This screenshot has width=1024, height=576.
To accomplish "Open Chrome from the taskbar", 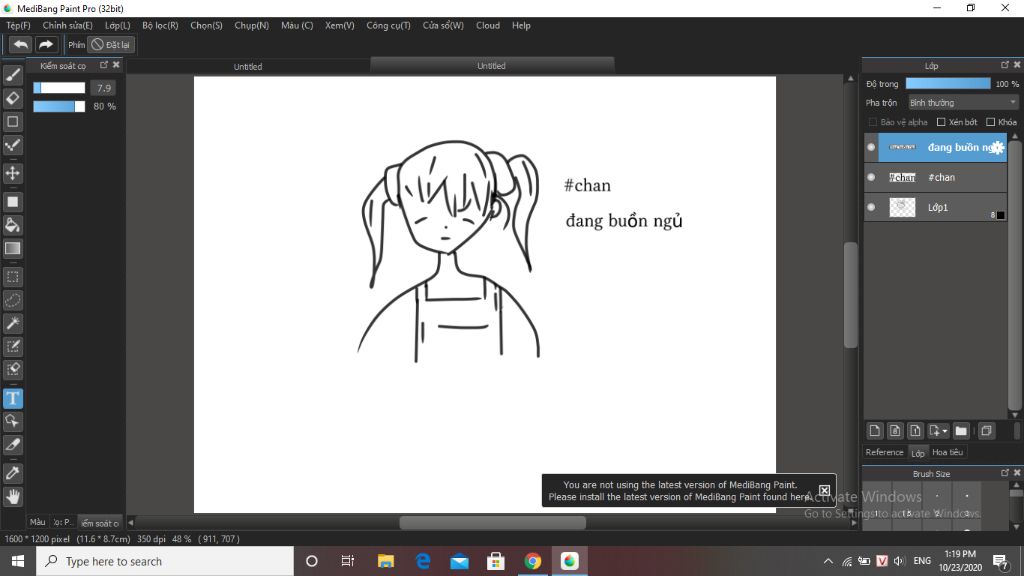I will (532, 561).
